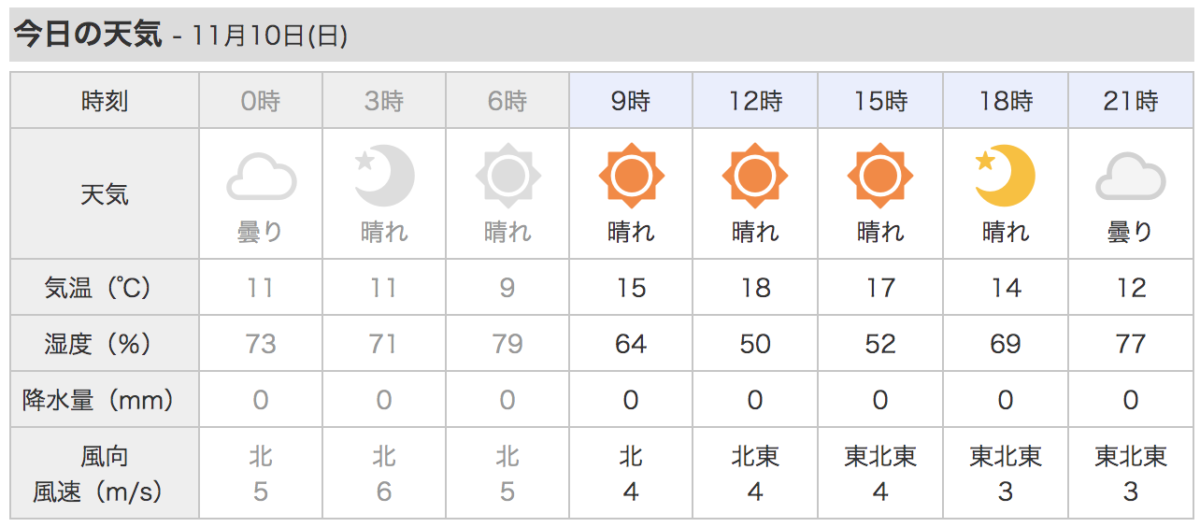Click the orange sun icon at 12時
This screenshot has height=527, width=1200.
coord(755,176)
